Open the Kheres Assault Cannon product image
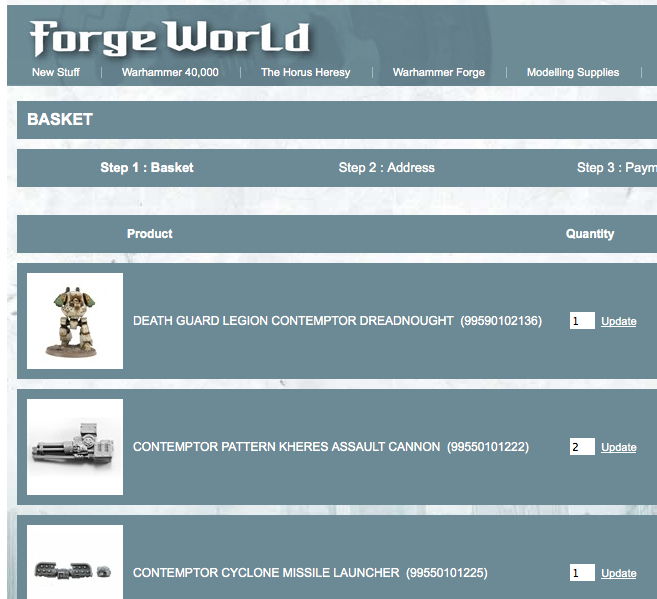This screenshot has height=599, width=657. (x=75, y=447)
